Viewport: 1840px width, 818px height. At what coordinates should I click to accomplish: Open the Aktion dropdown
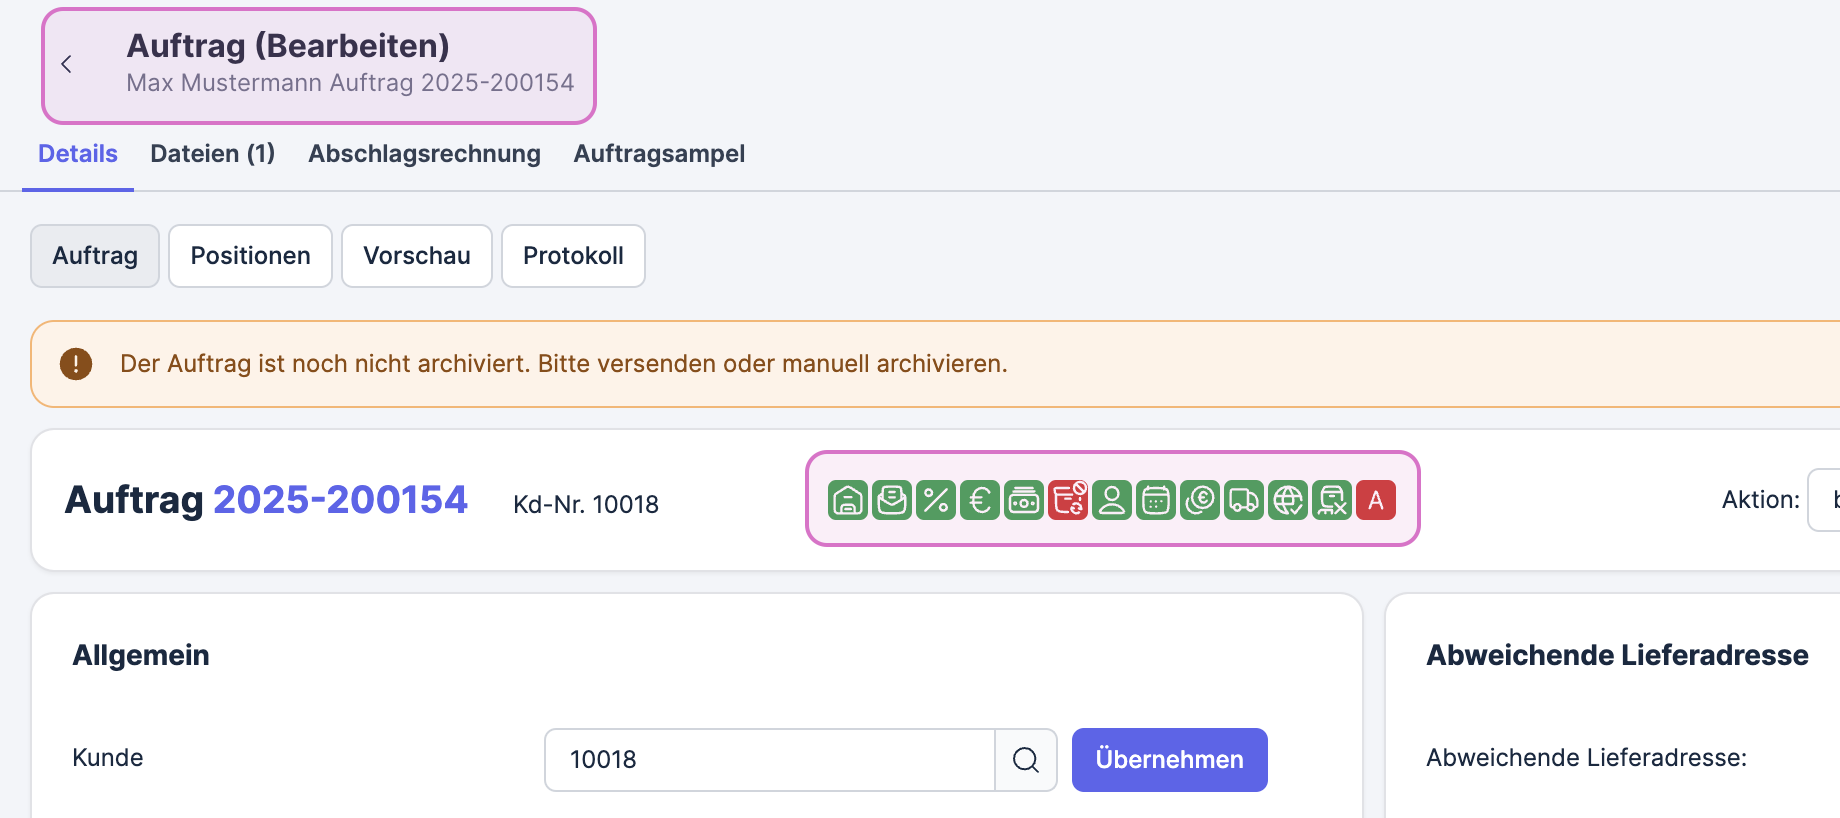point(1825,500)
